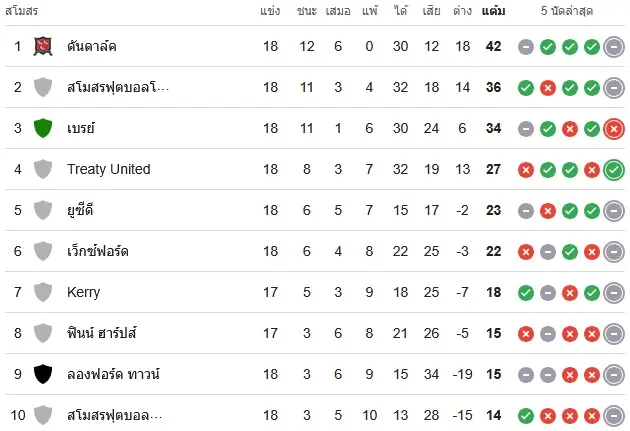630x431 pixels.
Task: Click the first red loss icon in ฟินน์ ฮาร์ปส์ row
Action: point(526,334)
